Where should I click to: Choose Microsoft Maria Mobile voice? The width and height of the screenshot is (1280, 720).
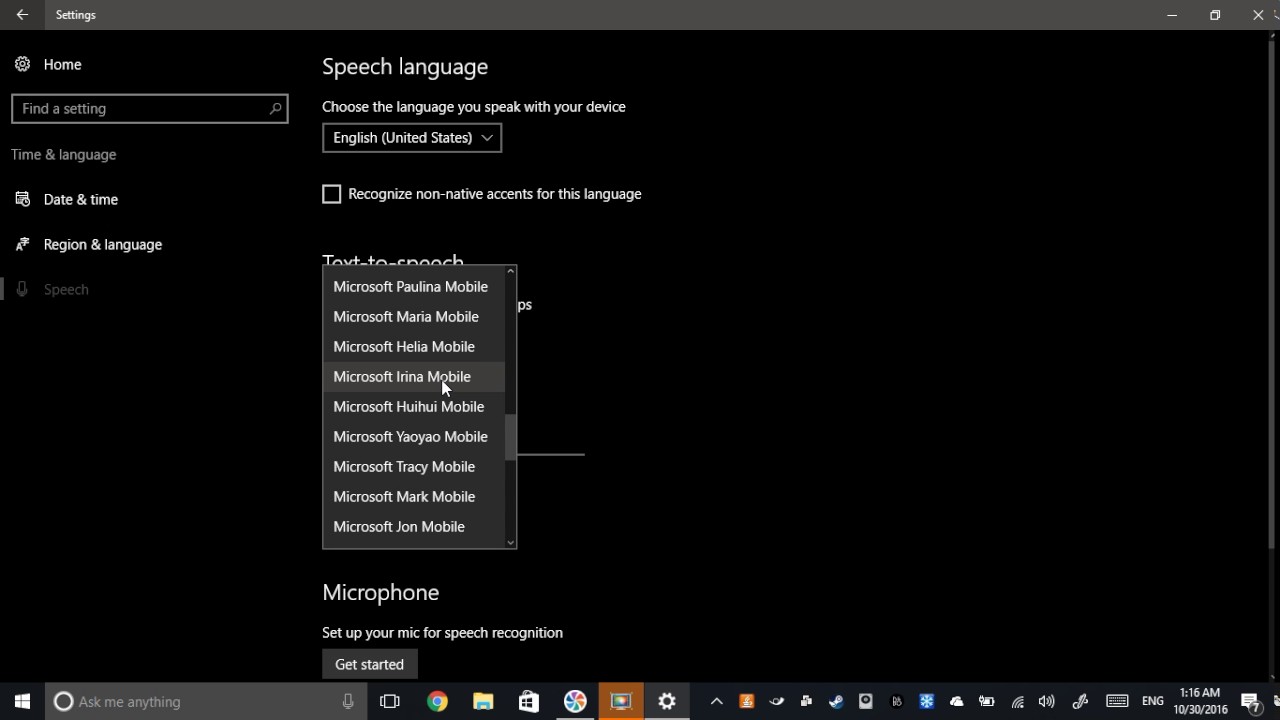414,317
